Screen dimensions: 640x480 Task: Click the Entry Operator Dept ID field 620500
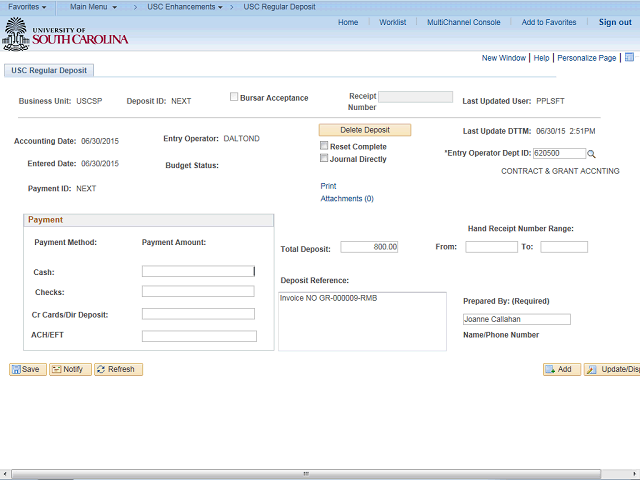559,153
